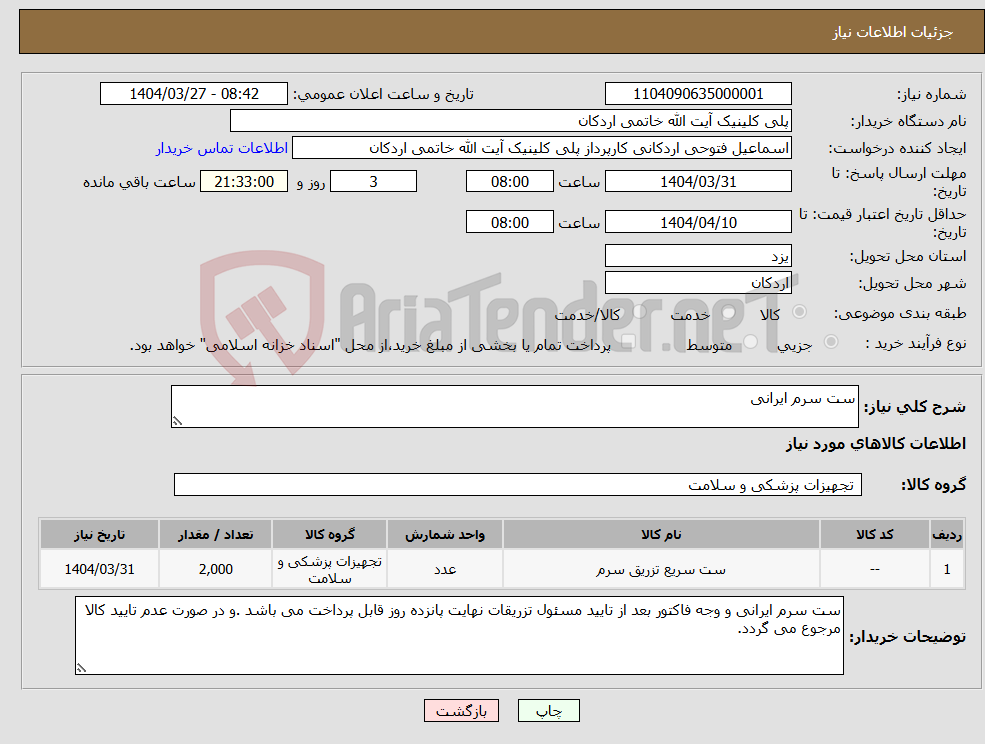Click the delivery city field اردکان
This screenshot has width=985, height=744.
click(x=698, y=283)
